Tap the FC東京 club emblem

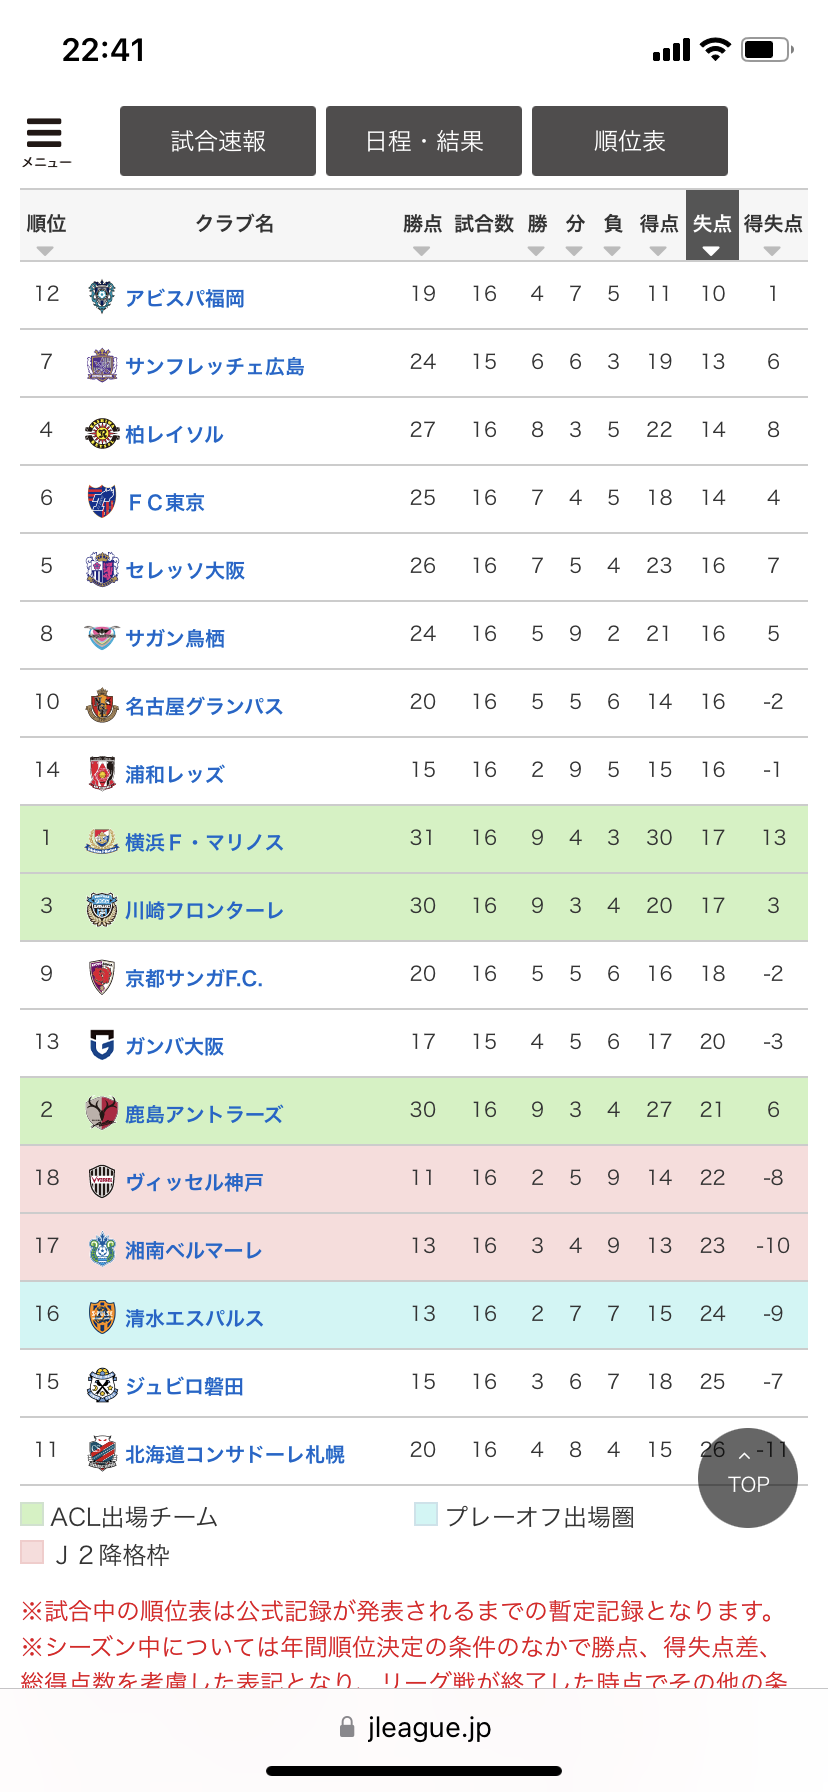pos(102,501)
